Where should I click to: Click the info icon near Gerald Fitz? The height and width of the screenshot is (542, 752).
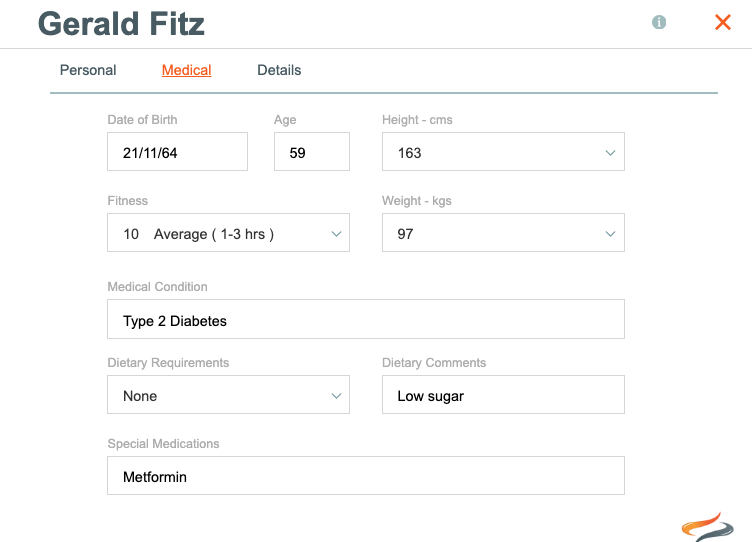click(x=659, y=22)
